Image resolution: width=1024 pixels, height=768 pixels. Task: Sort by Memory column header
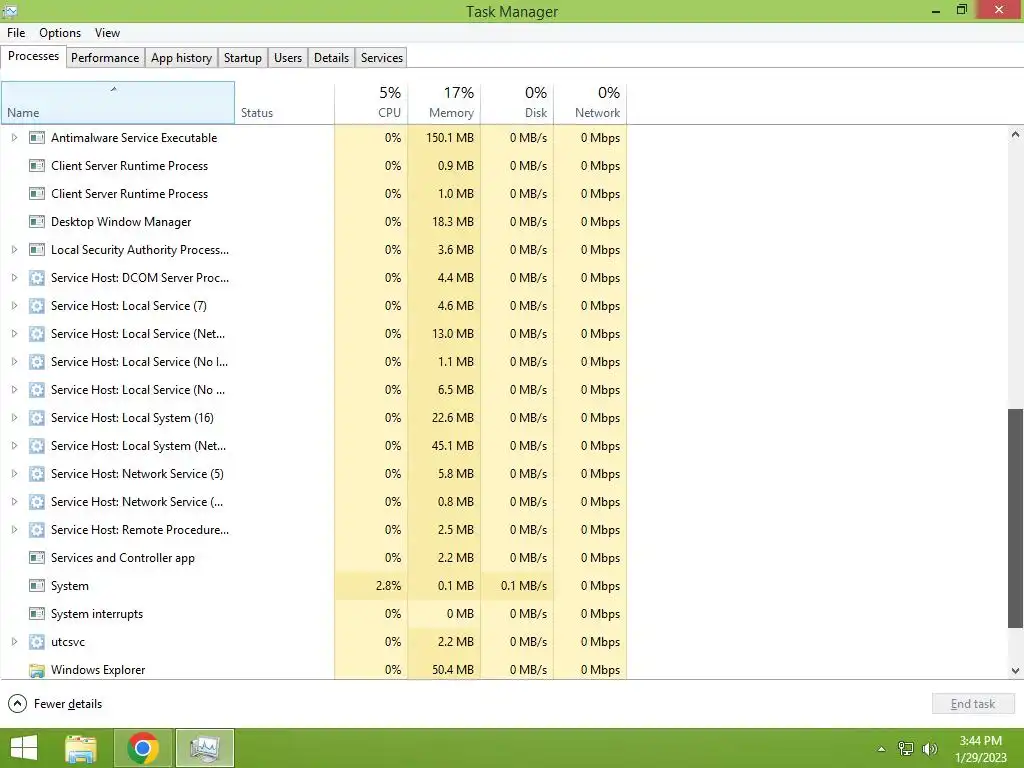tap(444, 103)
